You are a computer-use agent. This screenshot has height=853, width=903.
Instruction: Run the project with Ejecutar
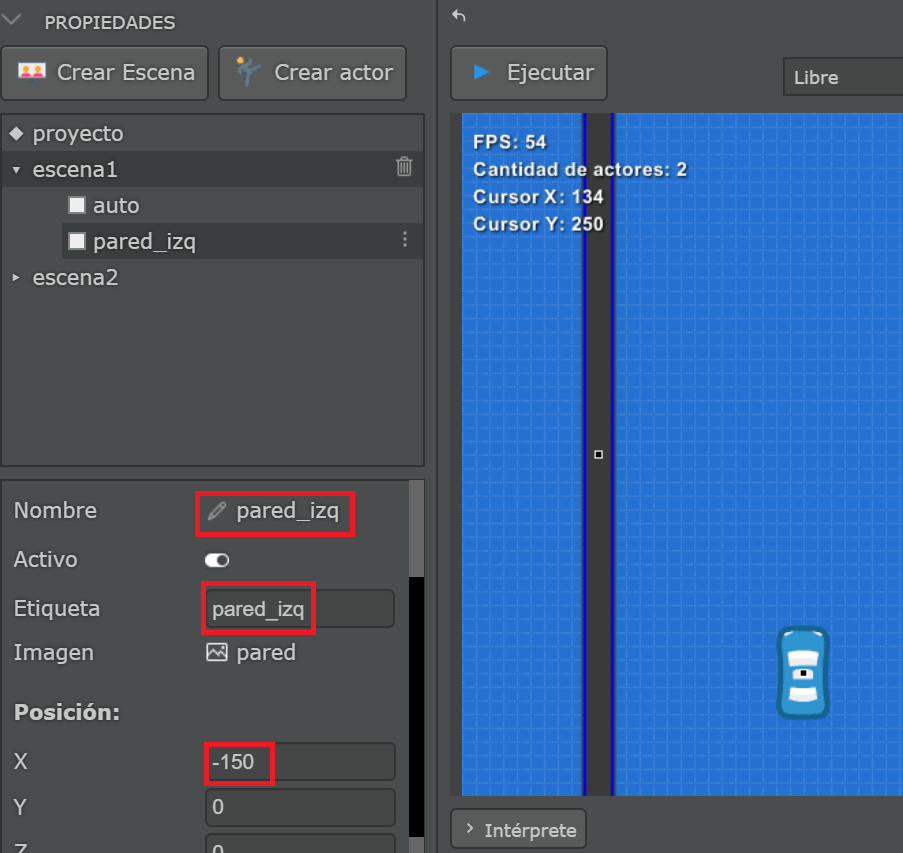point(529,73)
